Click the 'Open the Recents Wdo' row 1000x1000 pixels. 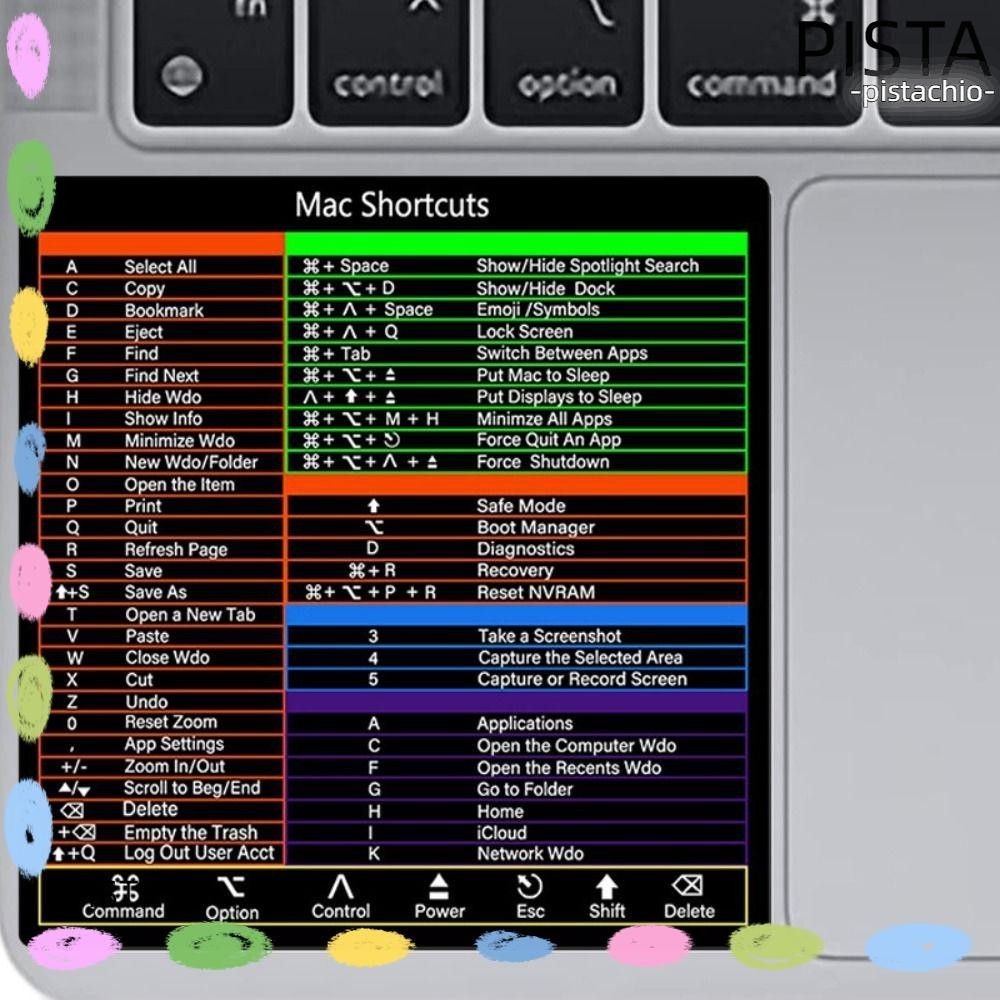click(x=517, y=767)
